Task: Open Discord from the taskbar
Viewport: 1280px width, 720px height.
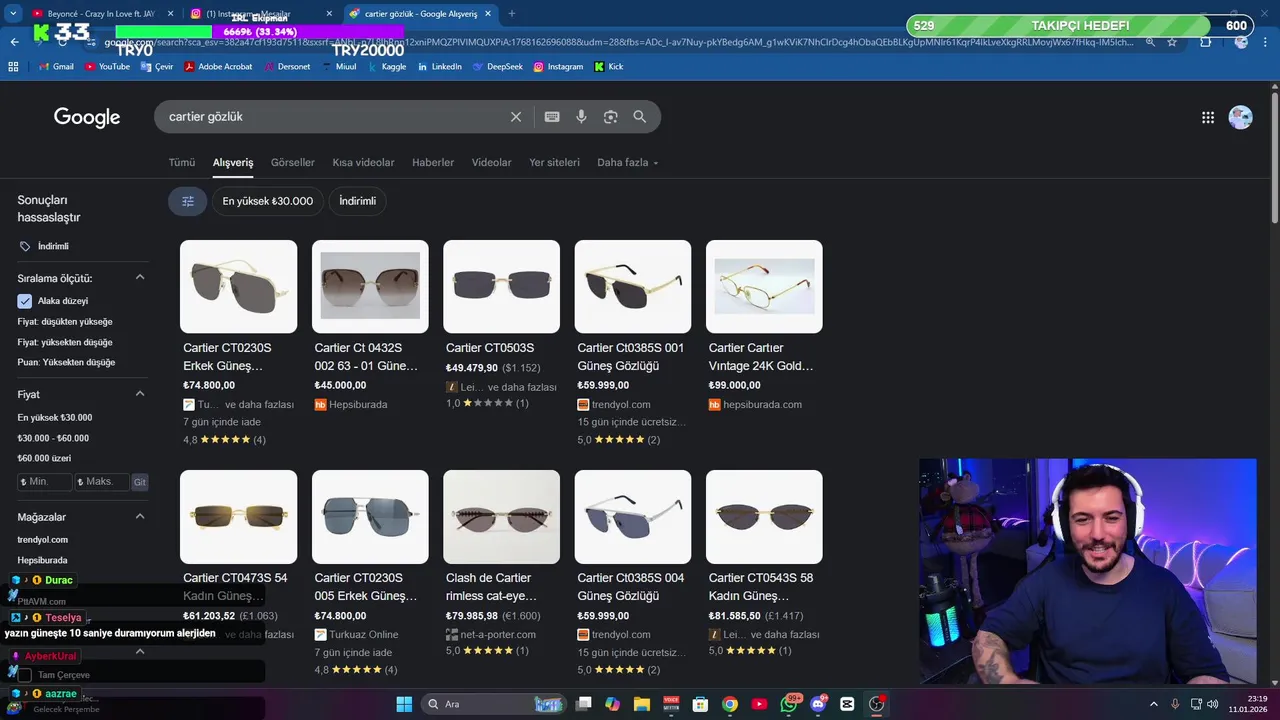Action: click(818, 704)
